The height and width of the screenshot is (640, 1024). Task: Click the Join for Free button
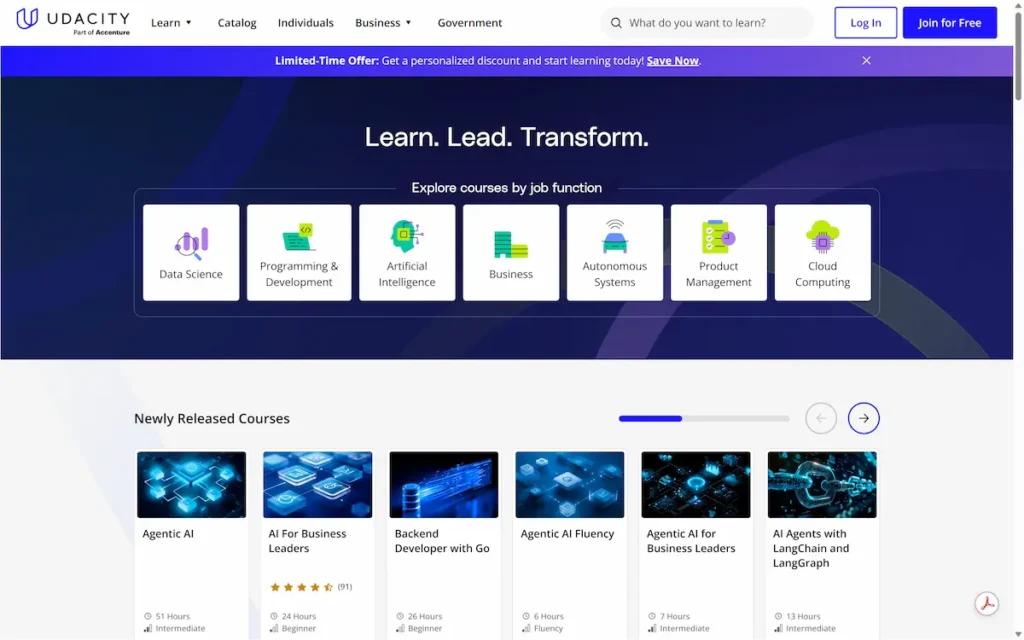click(x=949, y=23)
